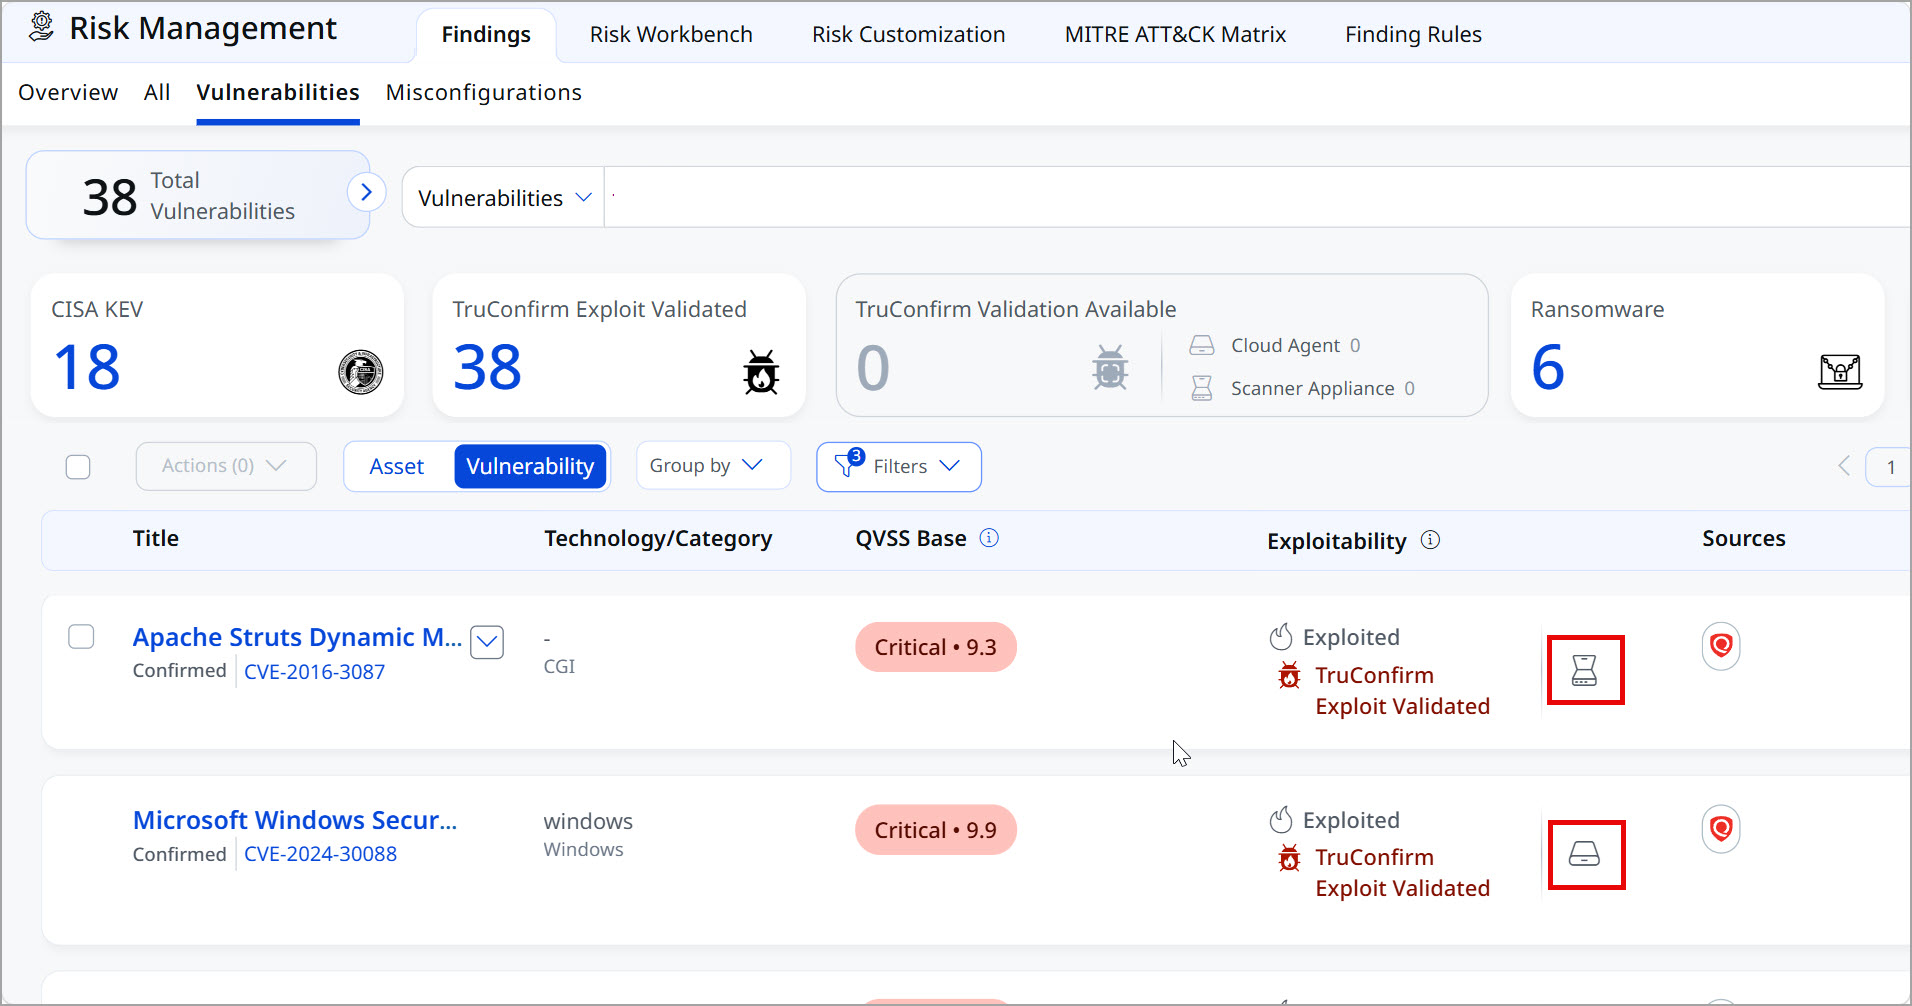Click the TruConfirm Validation Available bug icon
This screenshot has width=1912, height=1006.
point(1110,367)
